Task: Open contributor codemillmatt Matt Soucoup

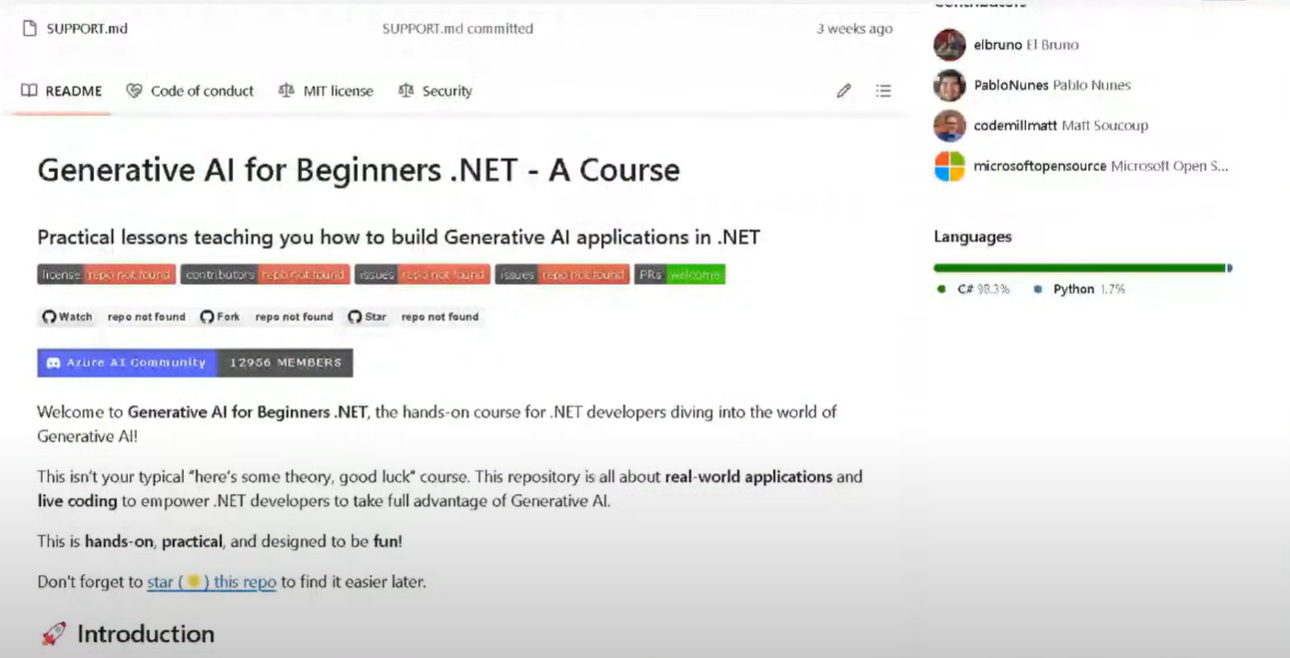Action: 1061,125
